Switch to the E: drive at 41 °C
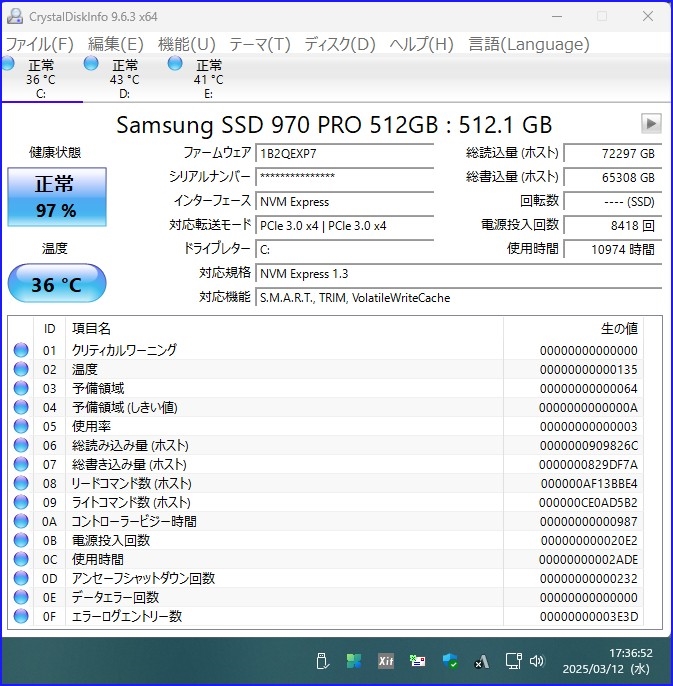This screenshot has height=686, width=673. 209,79
